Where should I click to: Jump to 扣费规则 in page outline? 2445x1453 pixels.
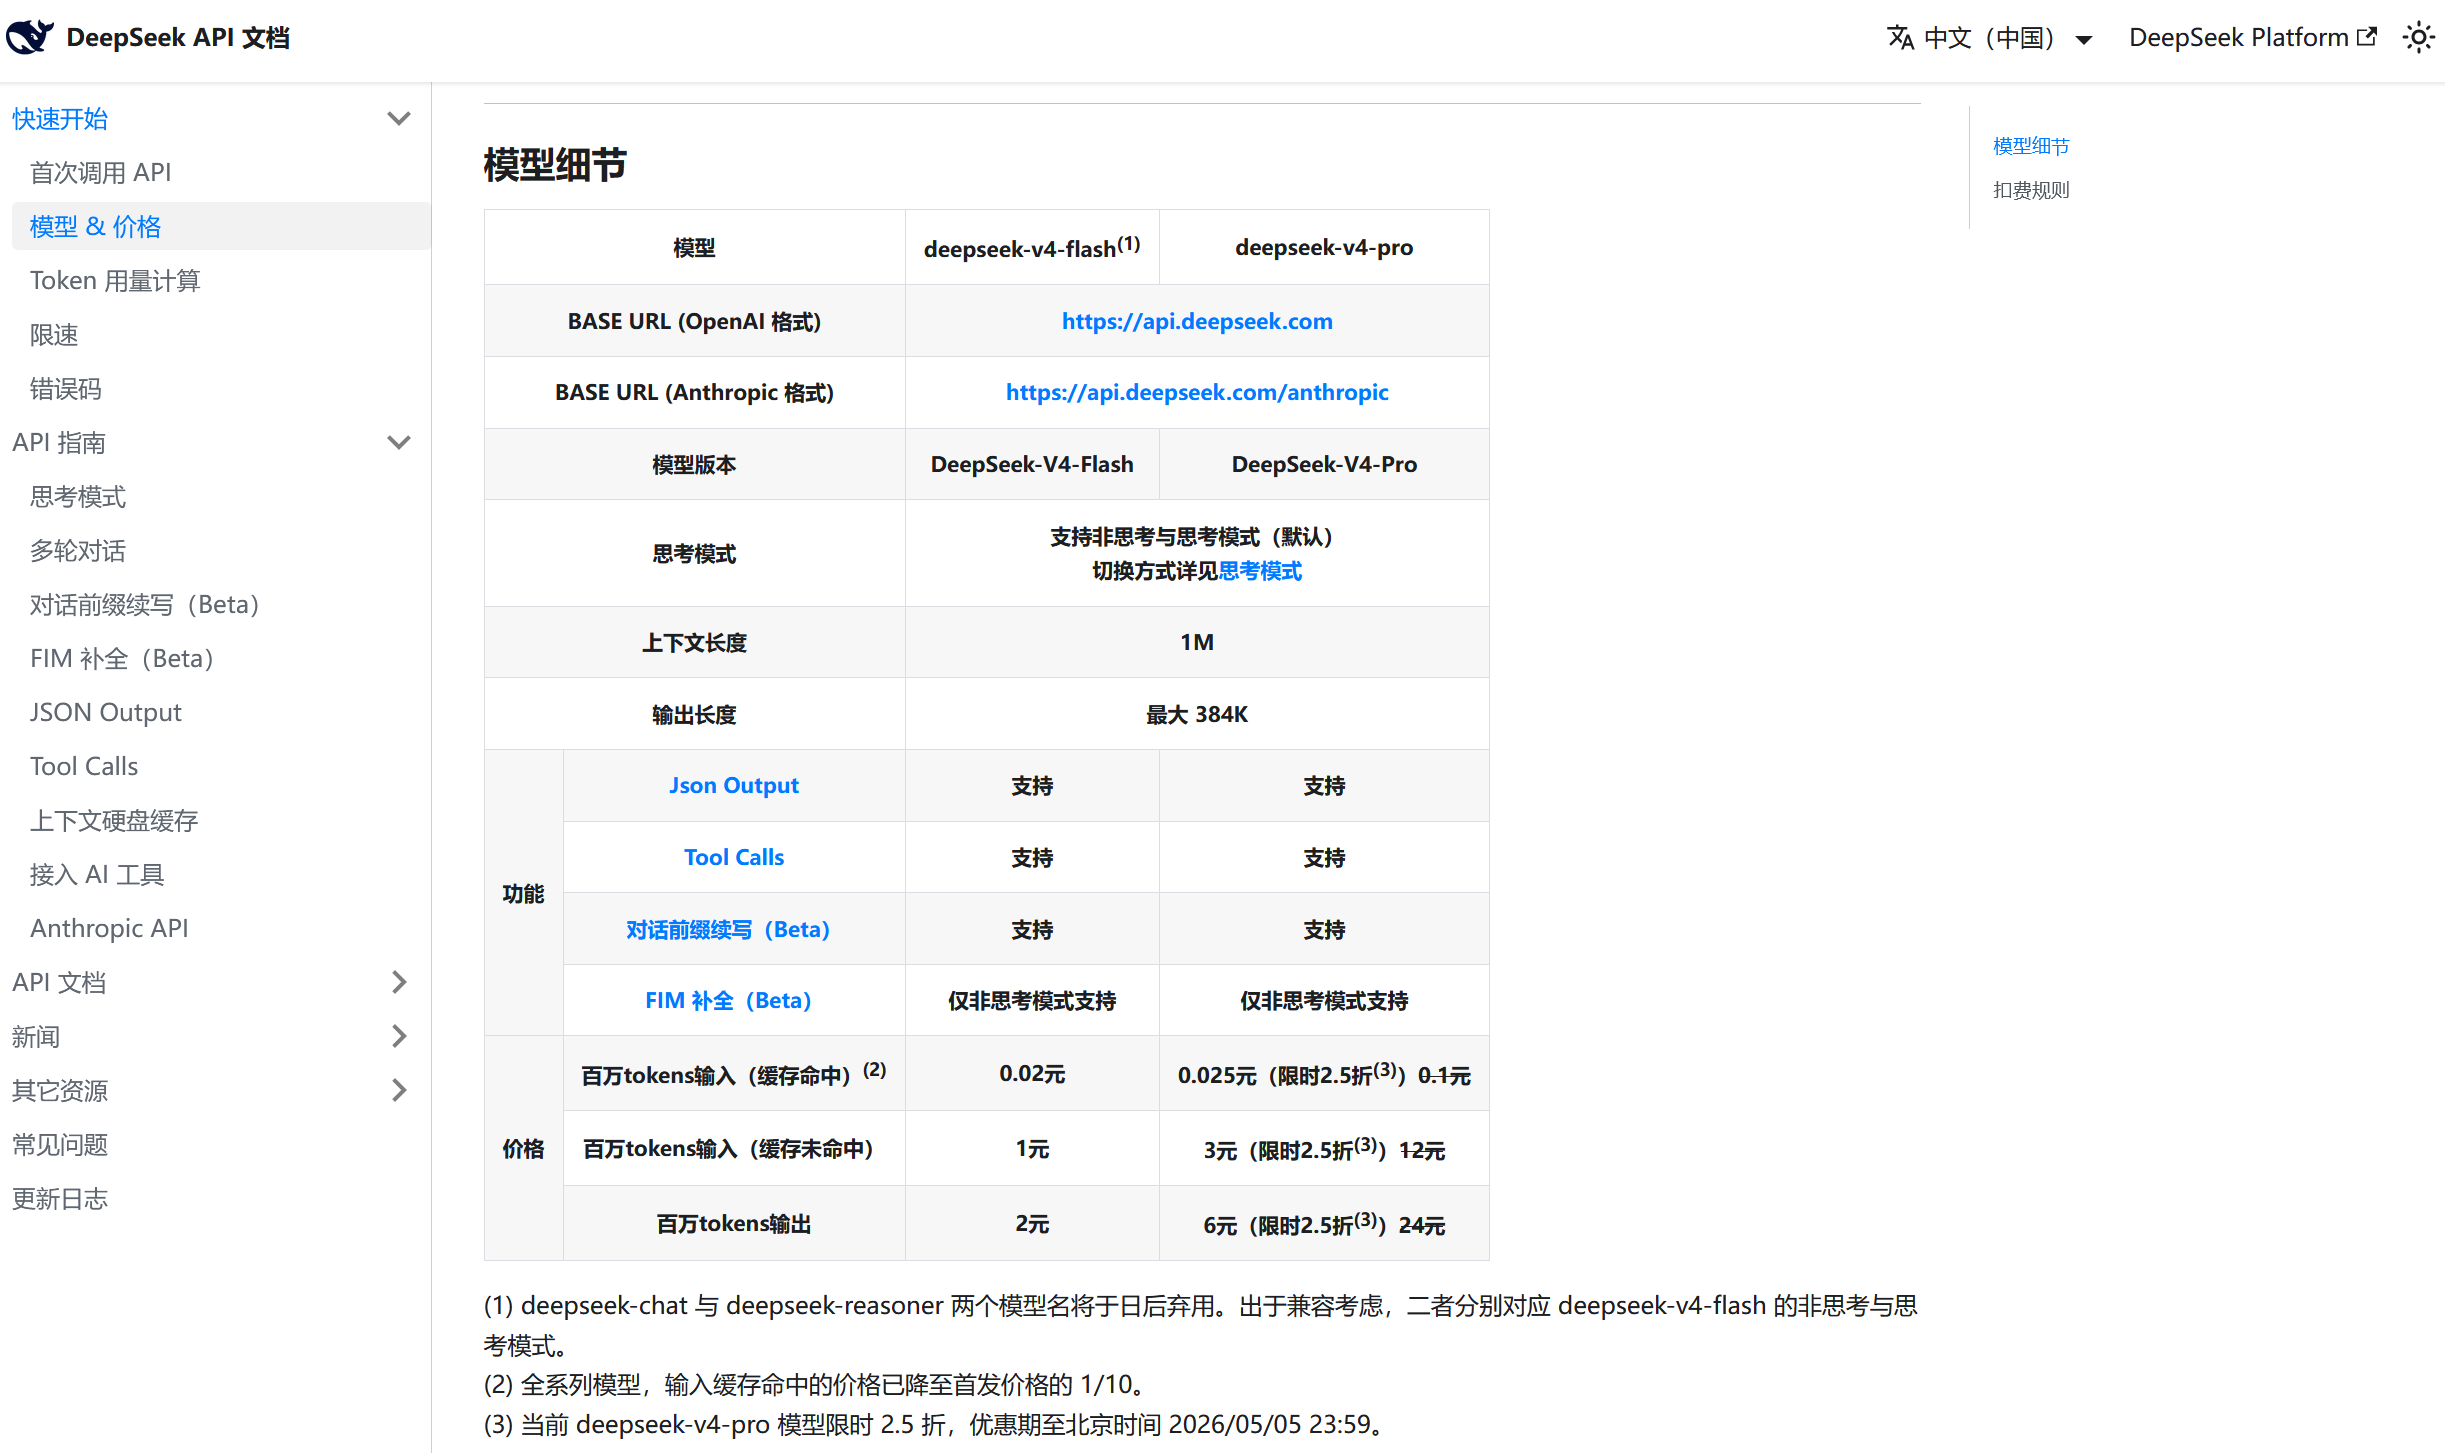click(x=2031, y=190)
